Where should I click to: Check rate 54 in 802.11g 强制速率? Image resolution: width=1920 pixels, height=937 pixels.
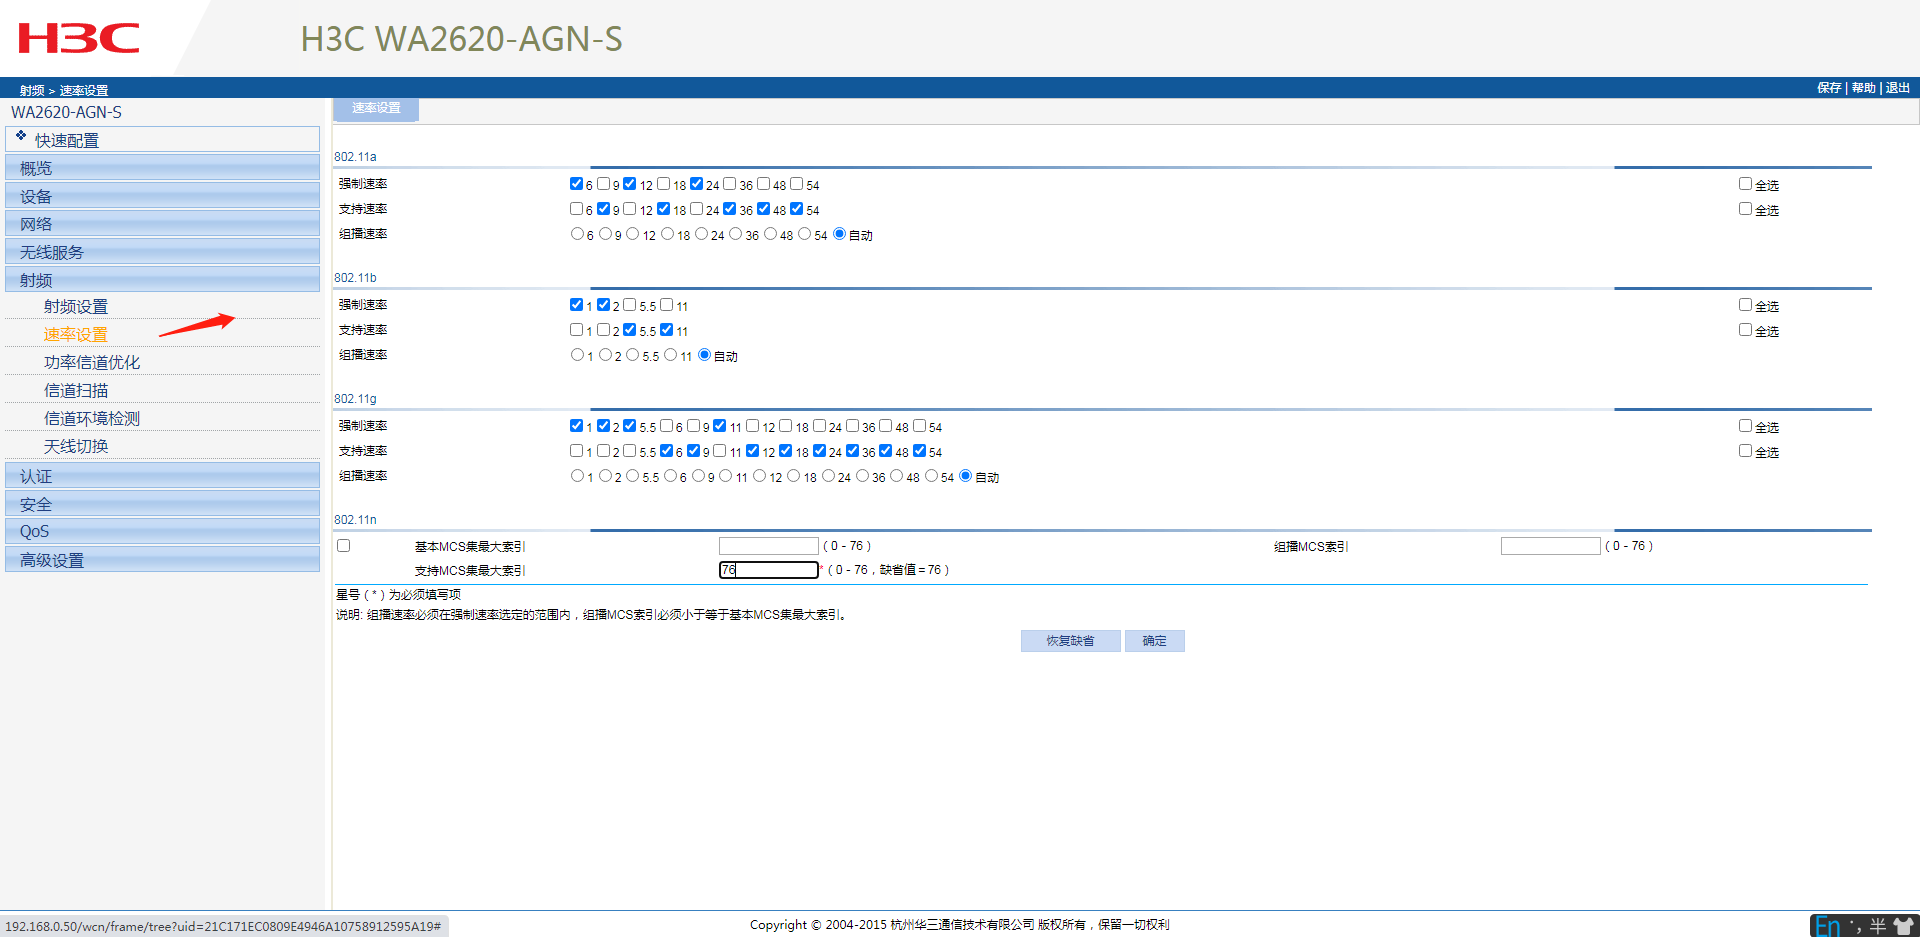tap(920, 426)
